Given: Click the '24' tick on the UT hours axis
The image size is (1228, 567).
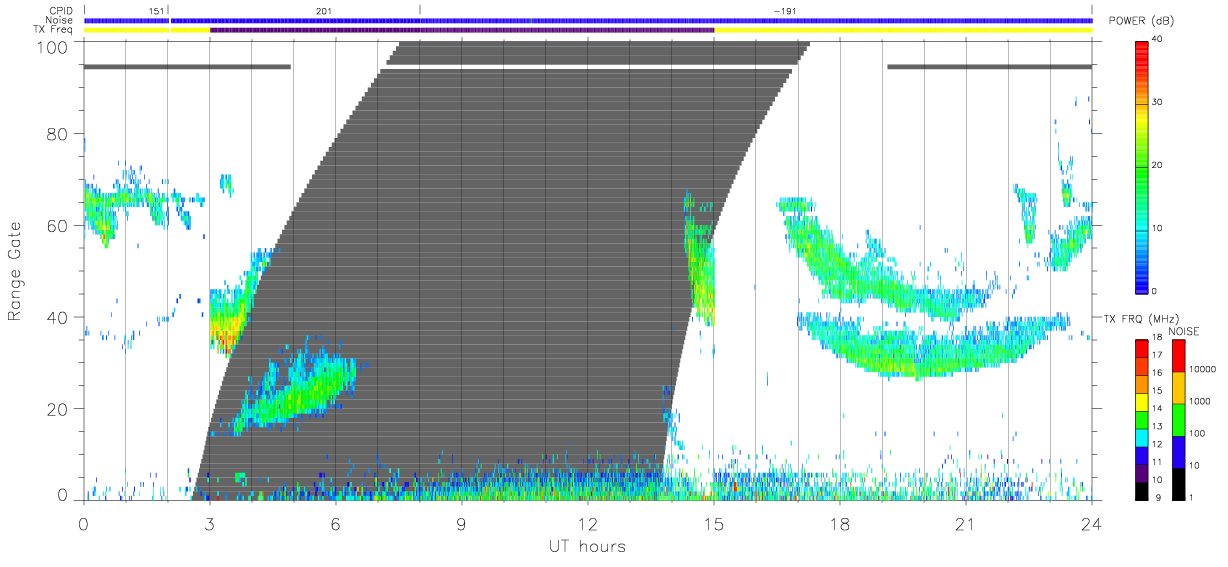Looking at the screenshot, I should coord(1091,523).
